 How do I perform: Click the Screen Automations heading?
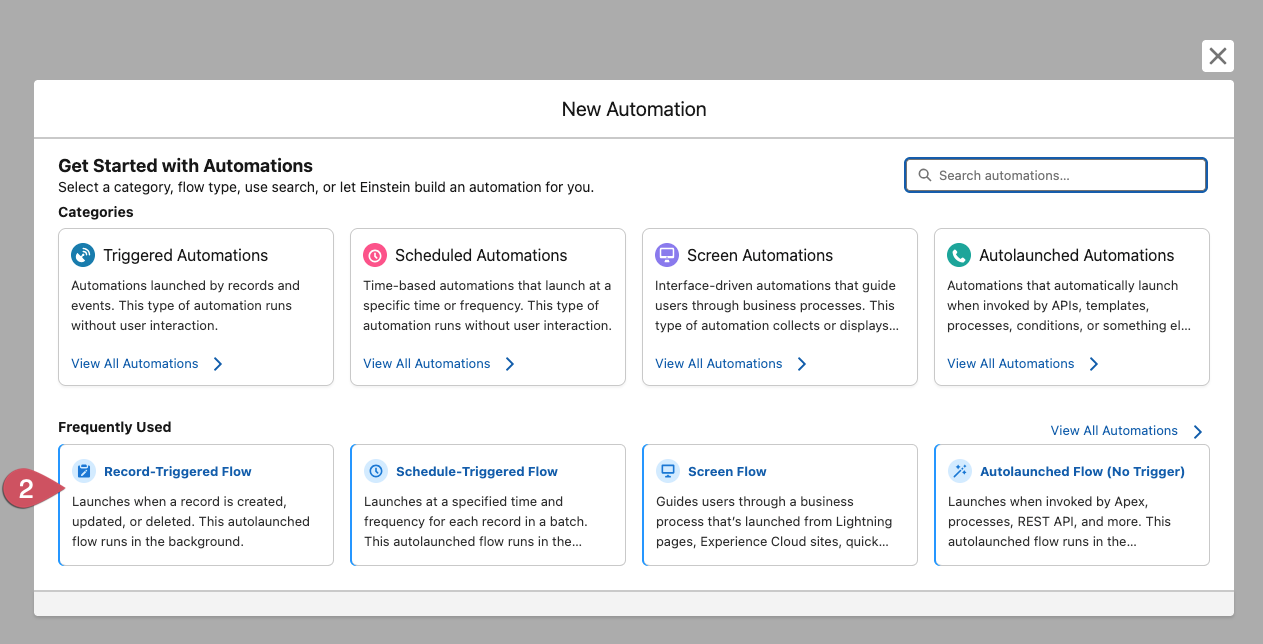[760, 256]
